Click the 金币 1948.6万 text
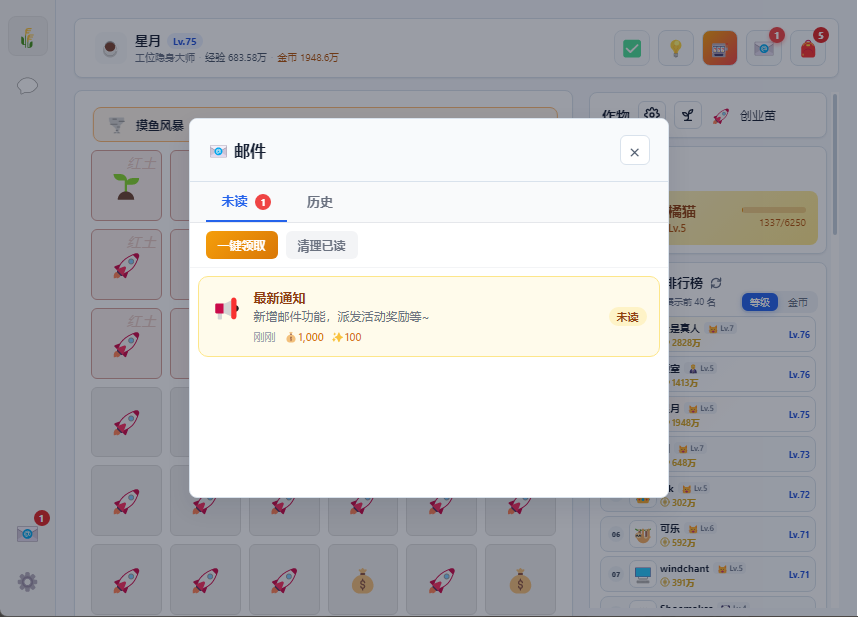The image size is (858, 617). [308, 57]
